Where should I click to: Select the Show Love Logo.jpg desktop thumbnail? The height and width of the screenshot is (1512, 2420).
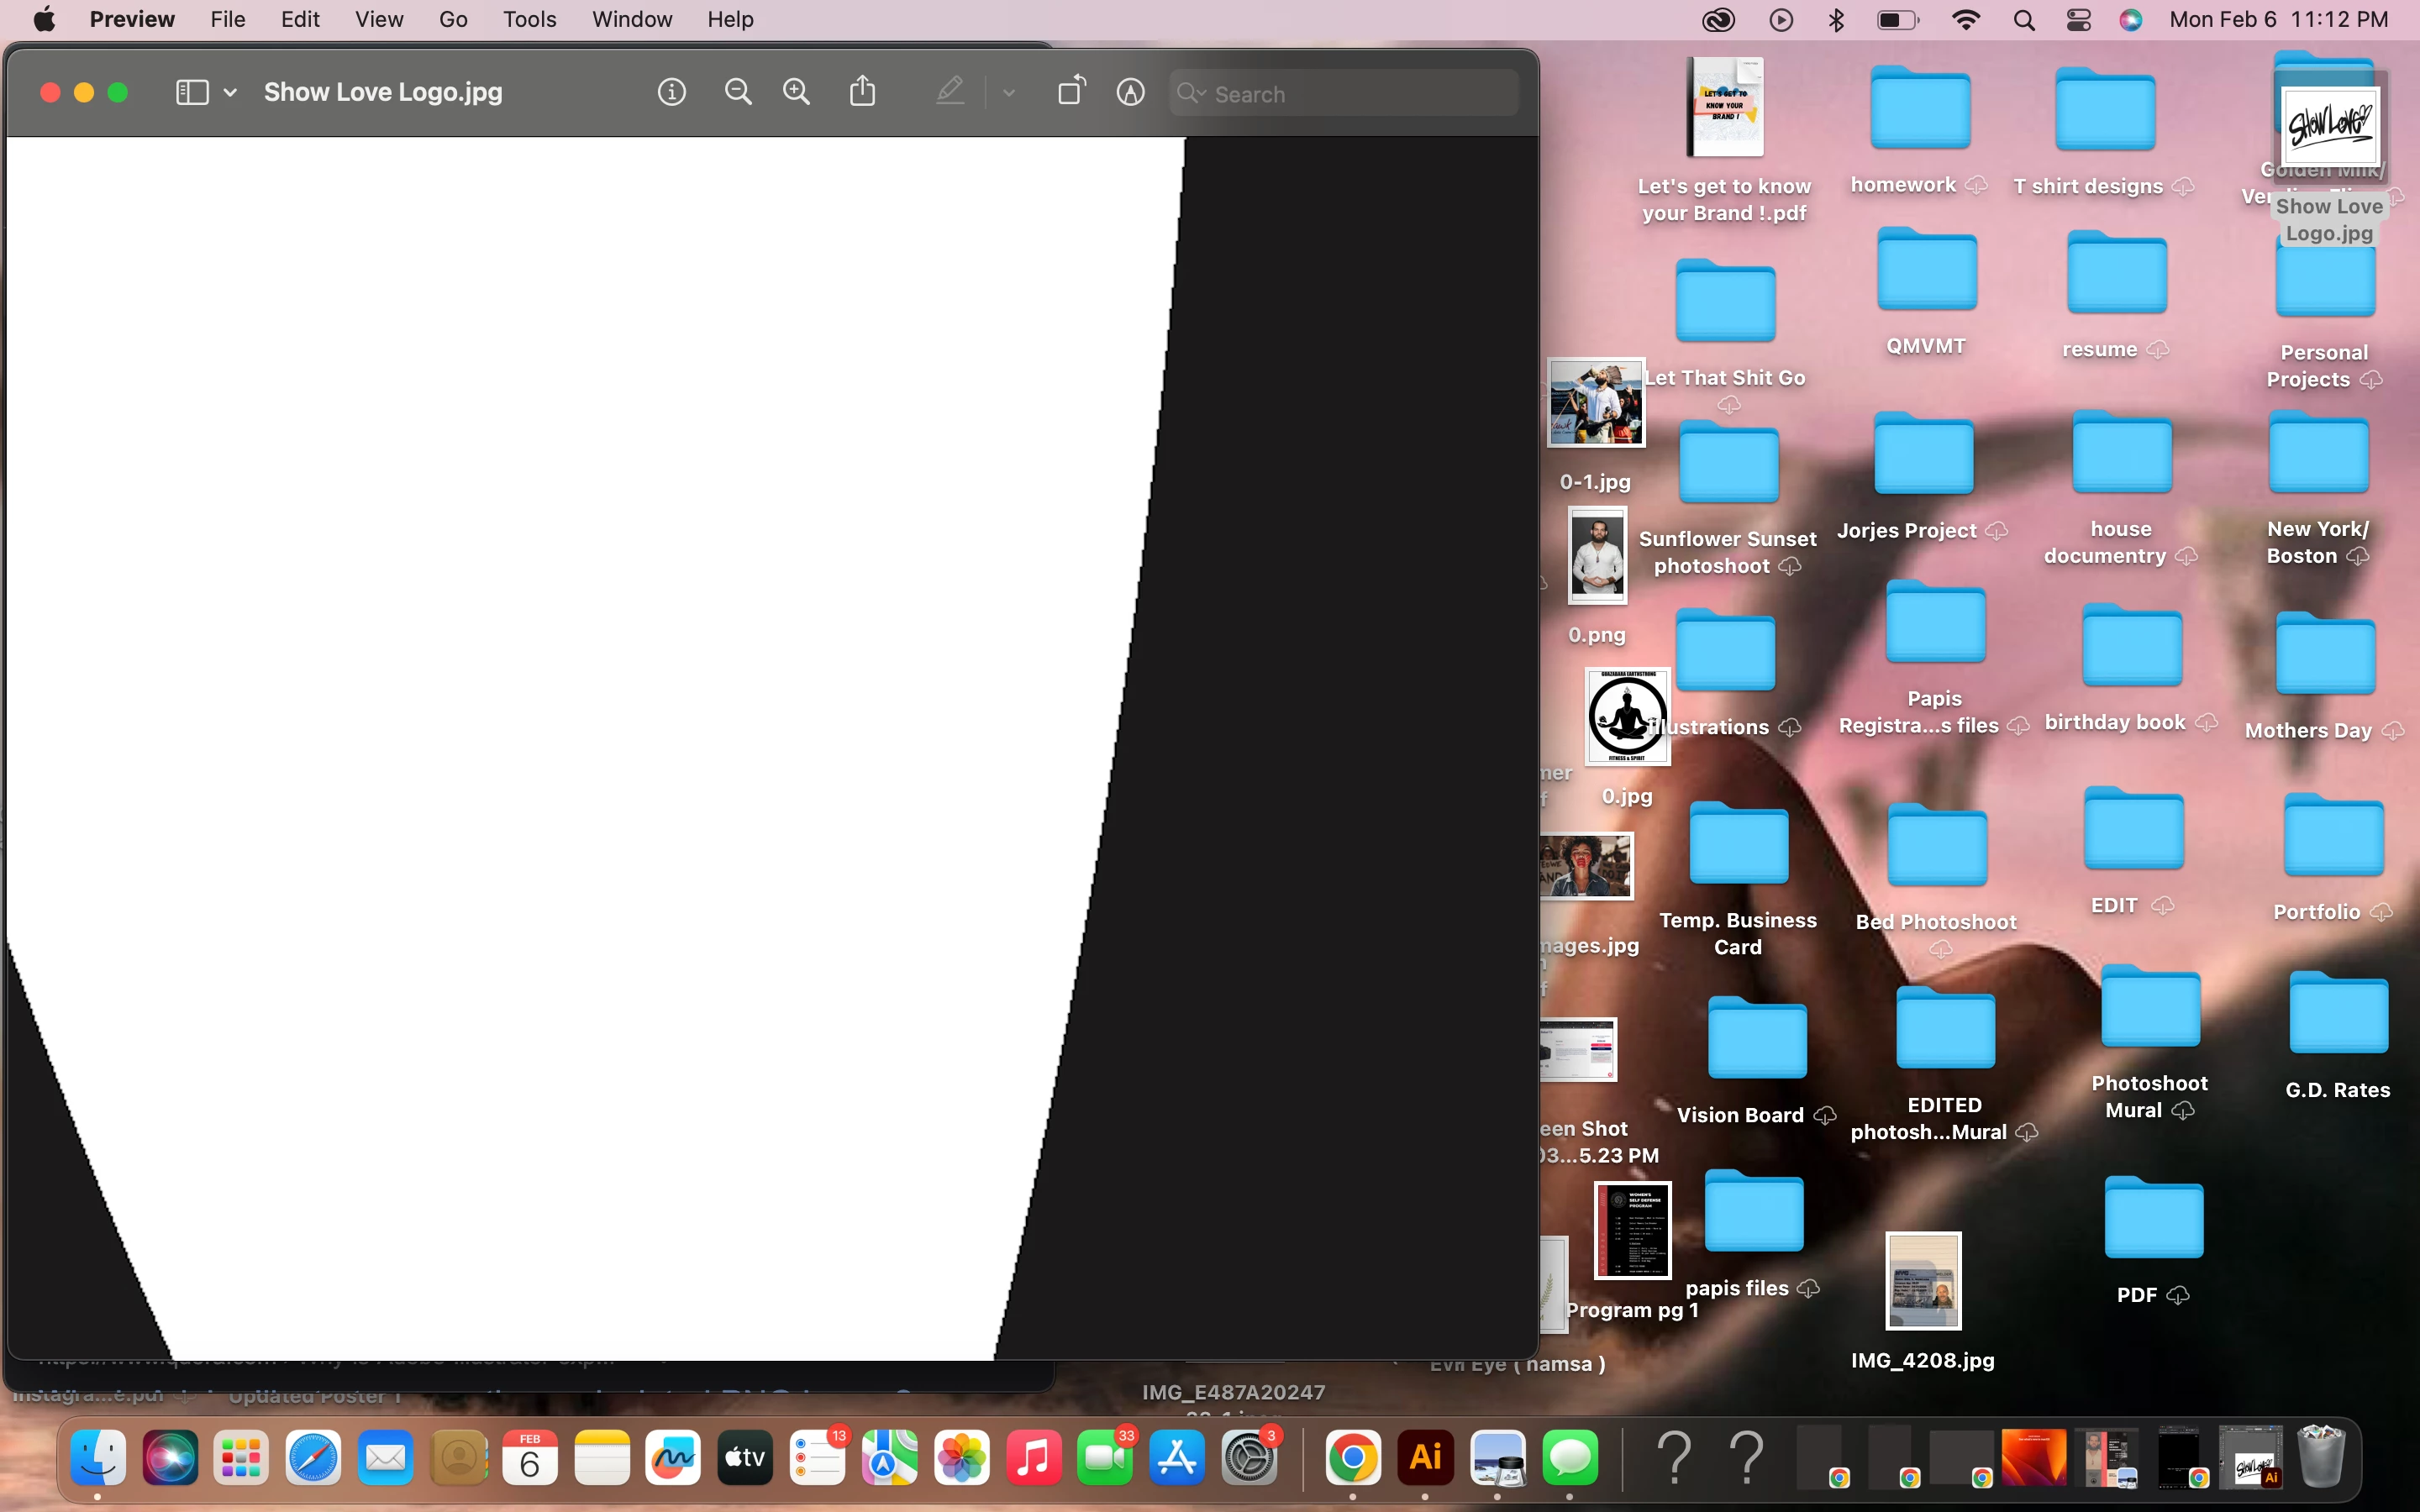[x=2330, y=128]
